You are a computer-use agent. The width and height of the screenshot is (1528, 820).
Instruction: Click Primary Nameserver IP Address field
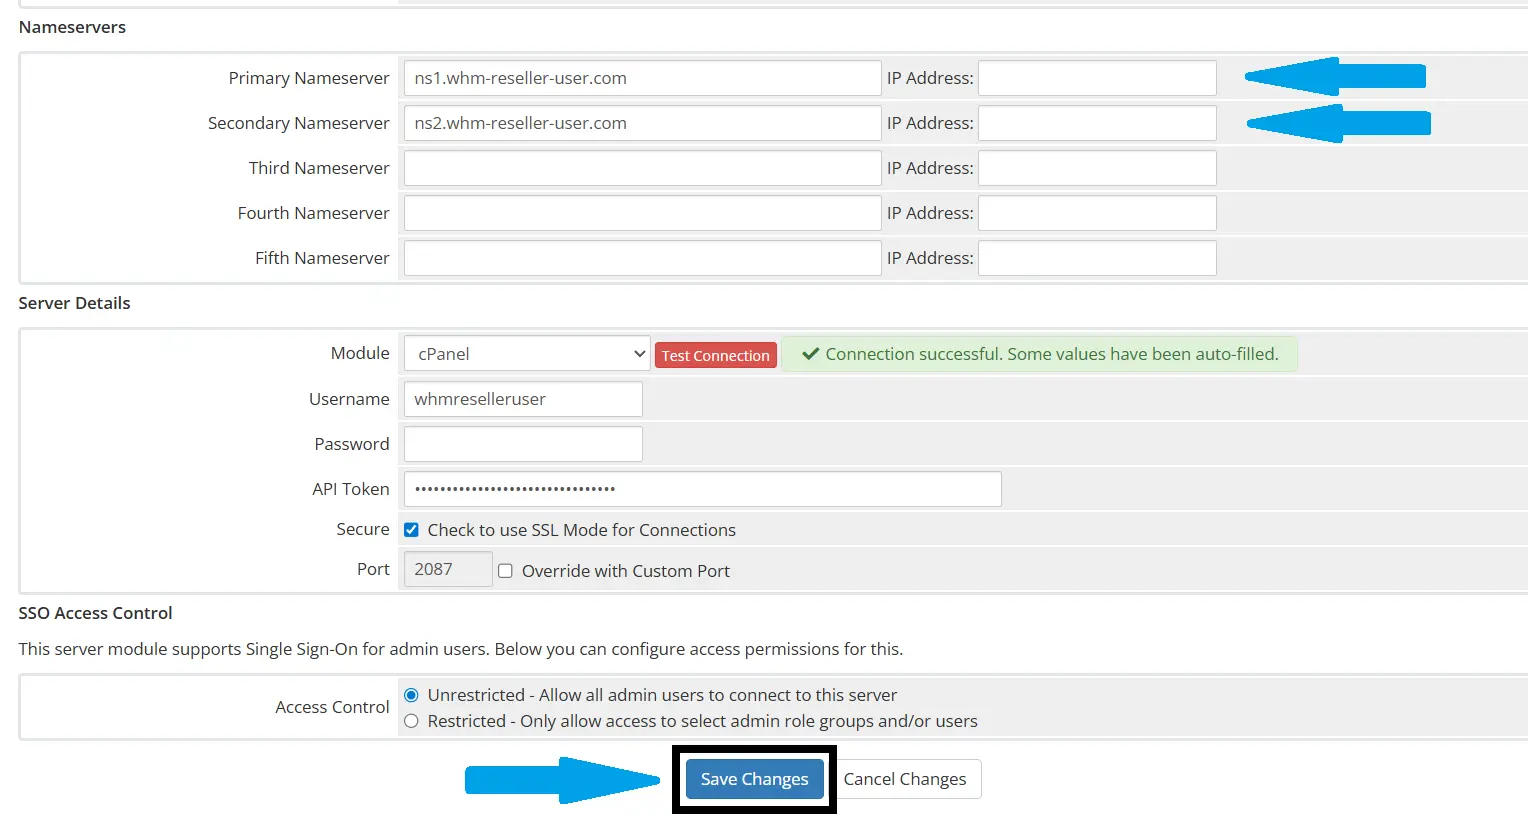click(x=1096, y=78)
